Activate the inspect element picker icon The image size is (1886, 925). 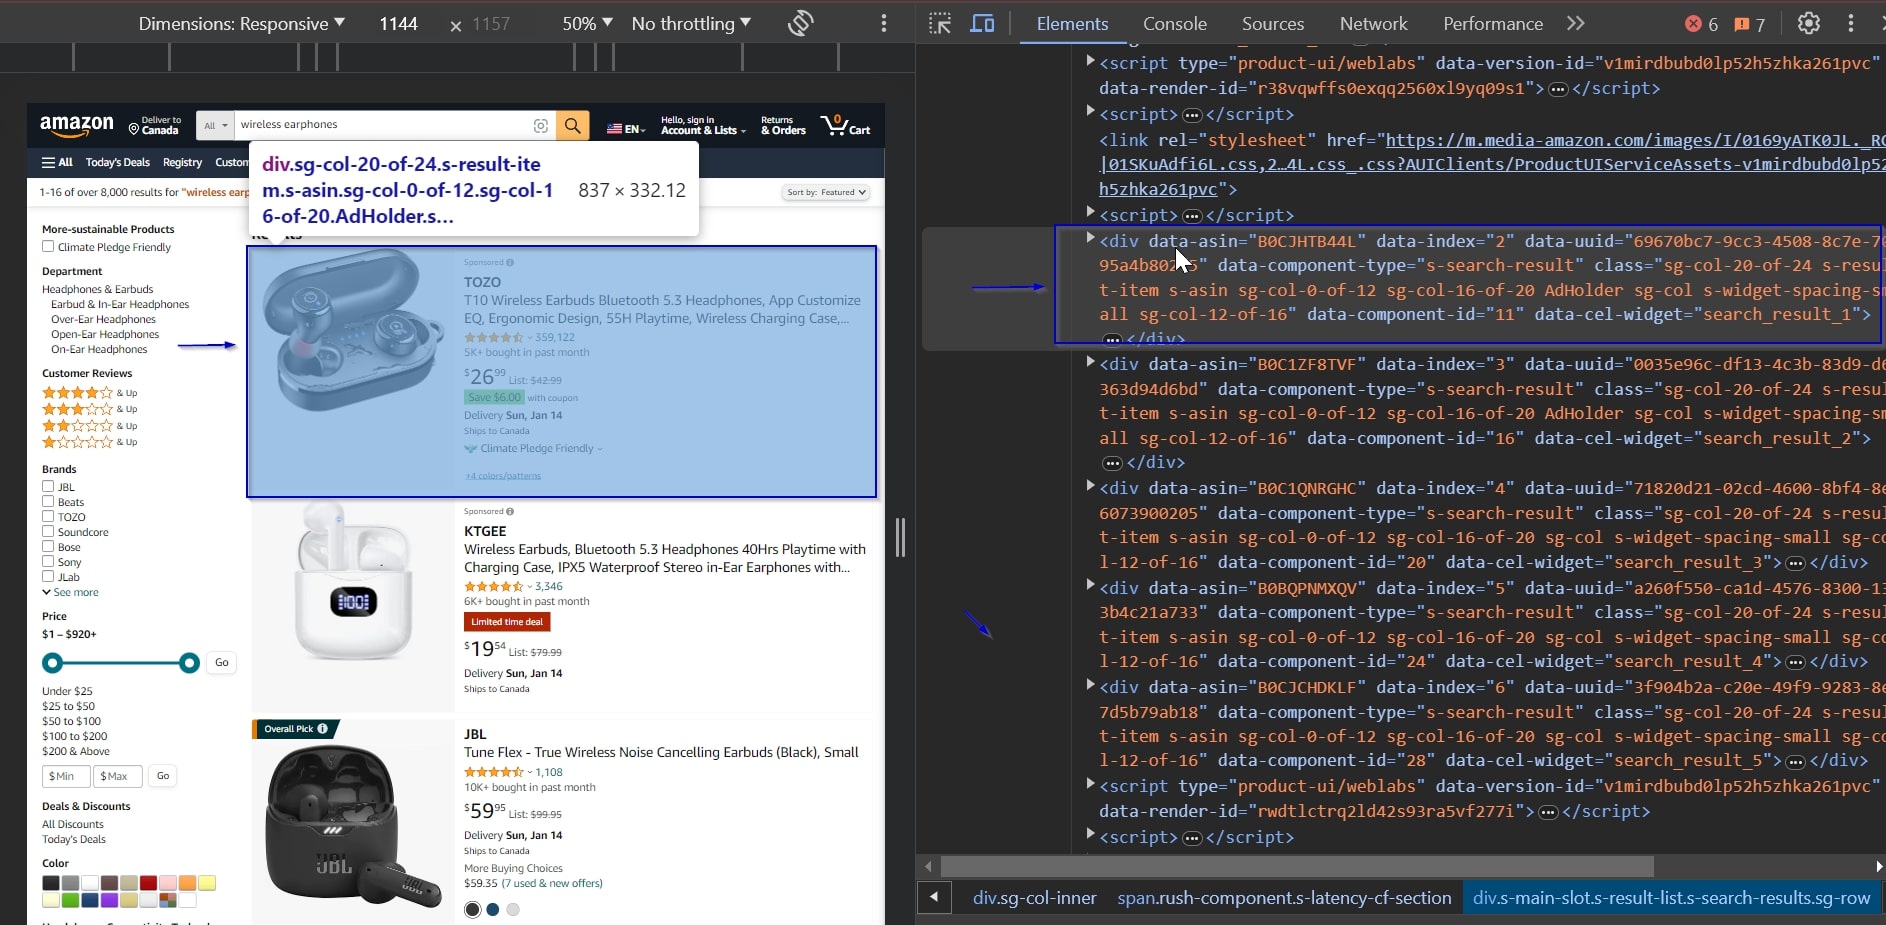(940, 23)
